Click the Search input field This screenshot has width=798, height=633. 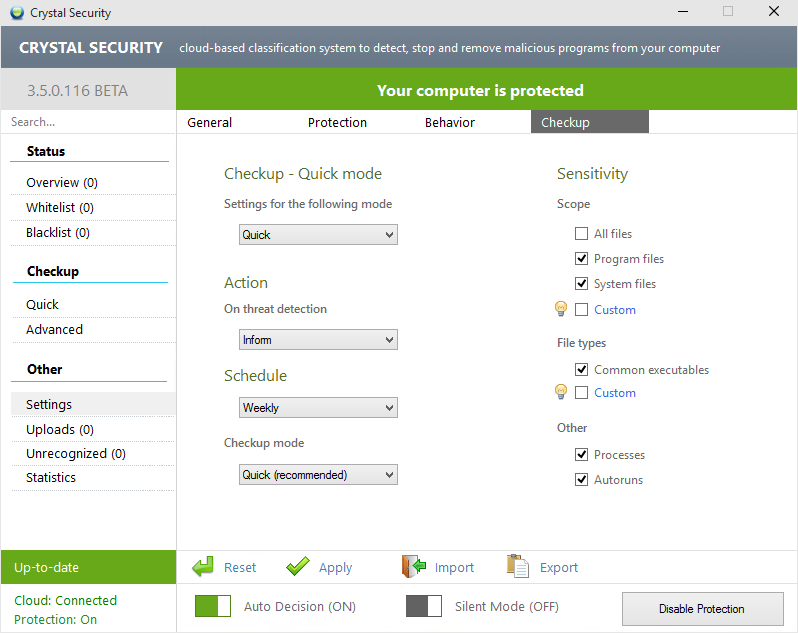pyautogui.click(x=88, y=122)
